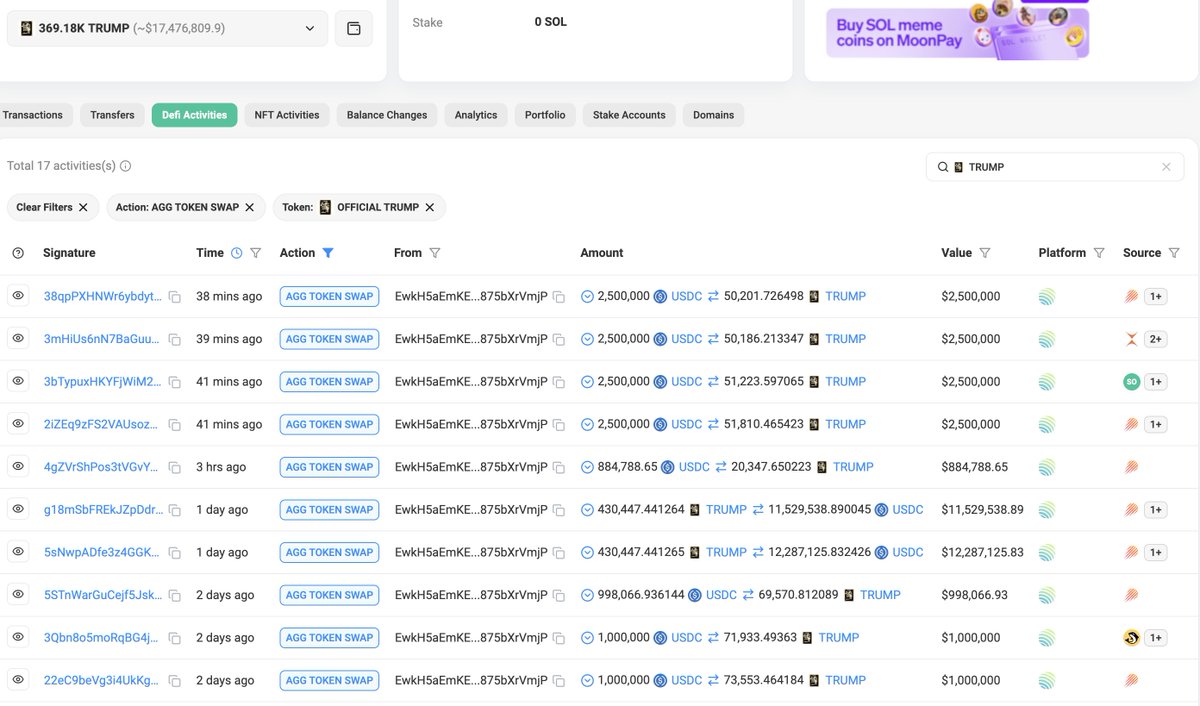Expand amount chevron in 998,066.936144 USDC row

[x=587, y=595]
